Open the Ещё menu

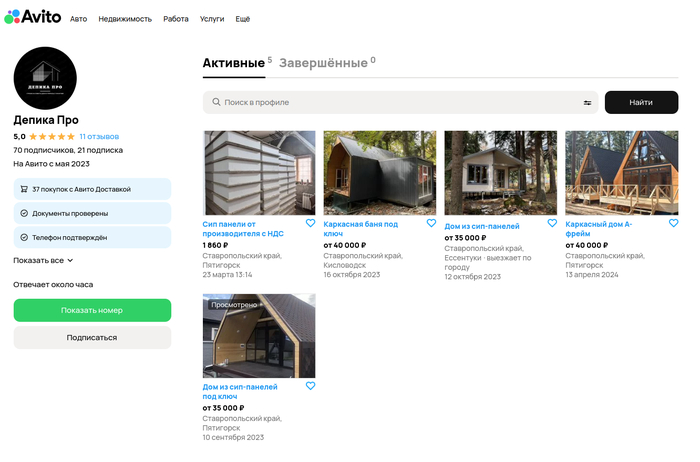243,18
